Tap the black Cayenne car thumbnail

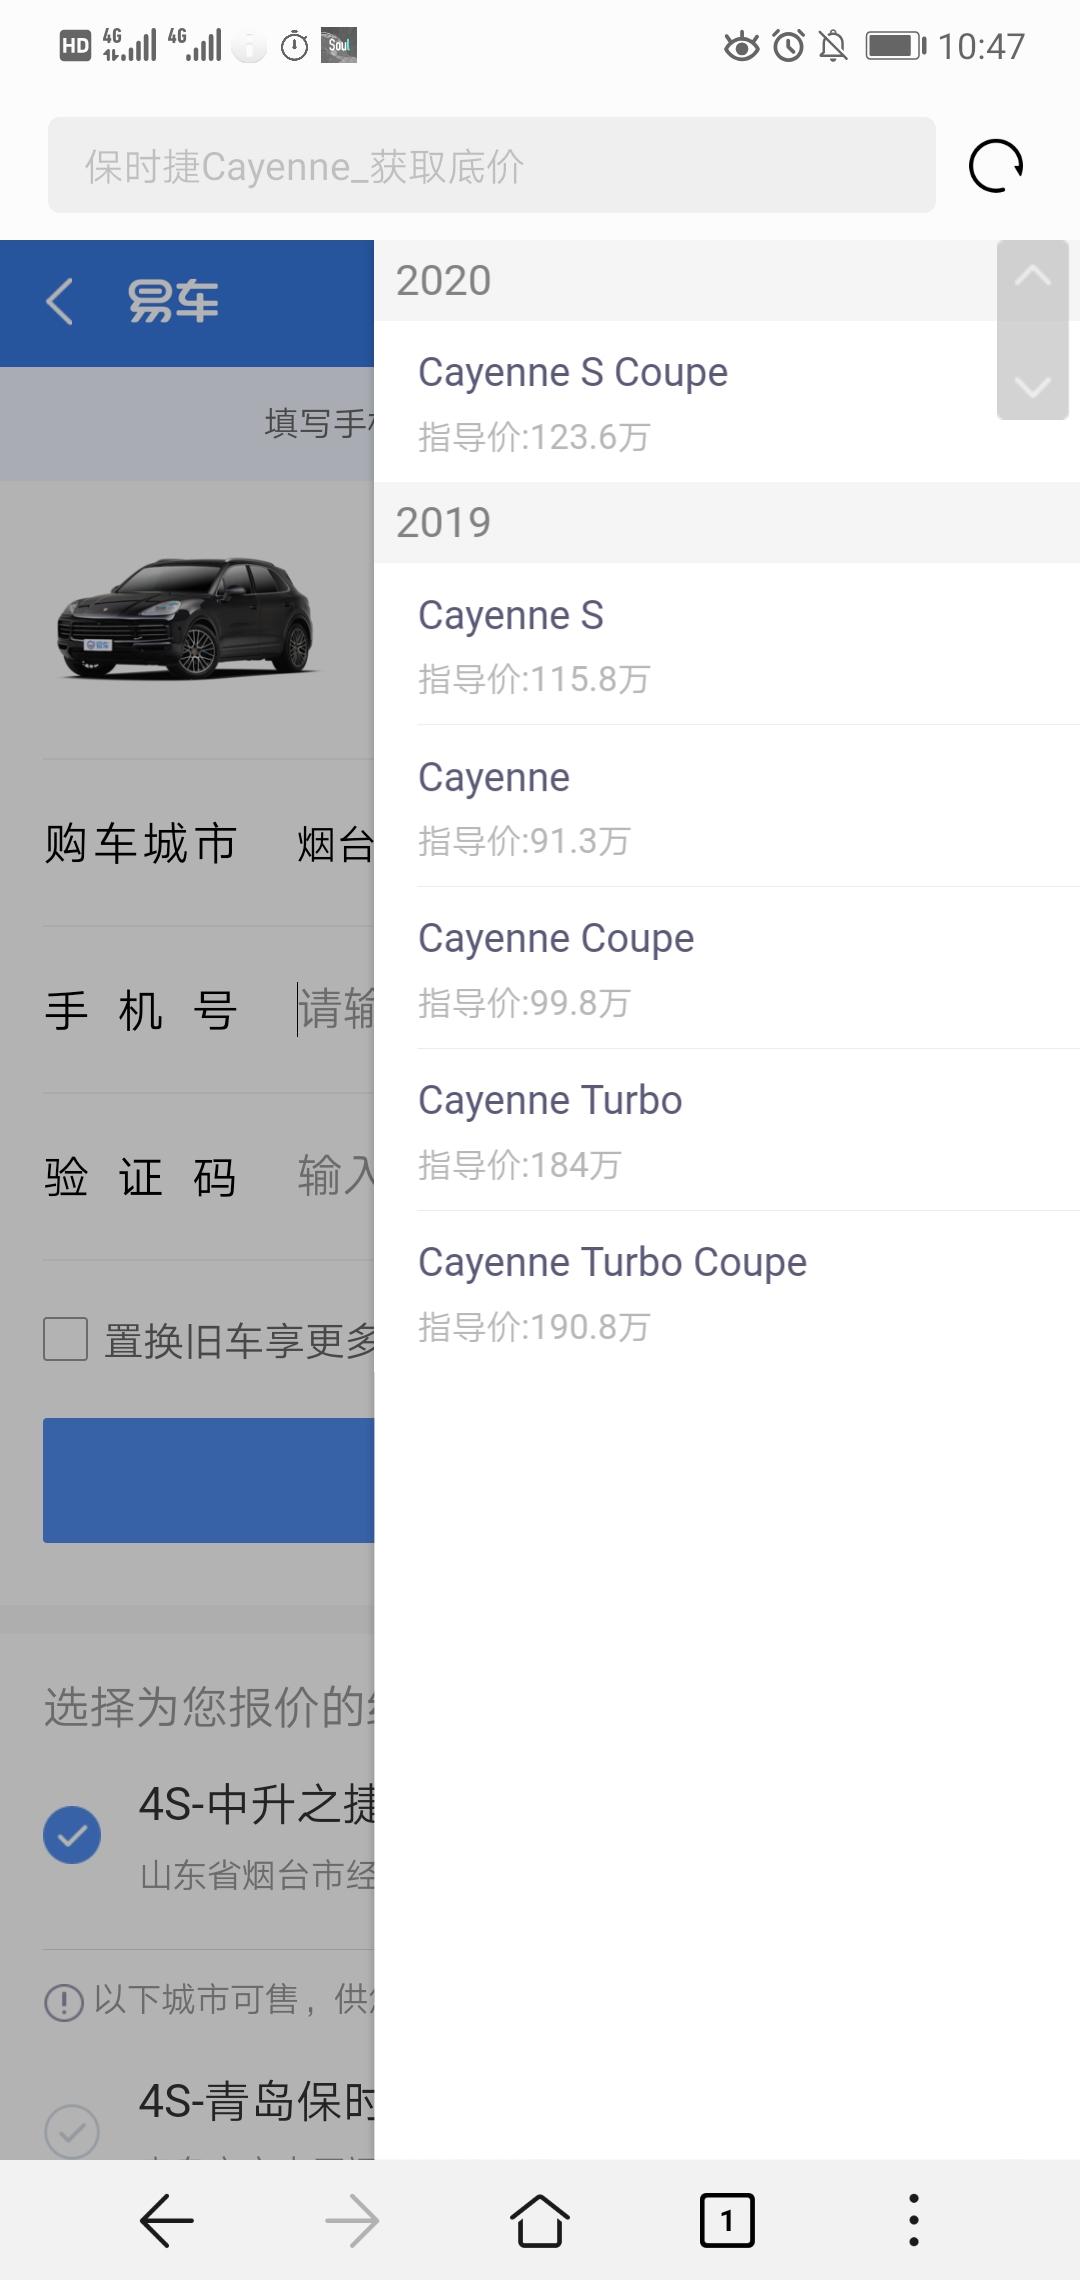186,619
